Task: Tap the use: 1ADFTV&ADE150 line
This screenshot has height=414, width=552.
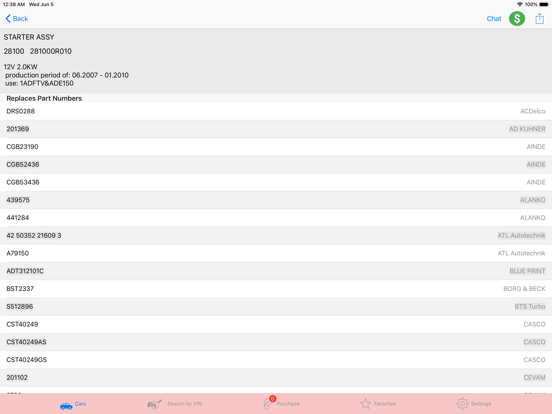Action: (39, 83)
